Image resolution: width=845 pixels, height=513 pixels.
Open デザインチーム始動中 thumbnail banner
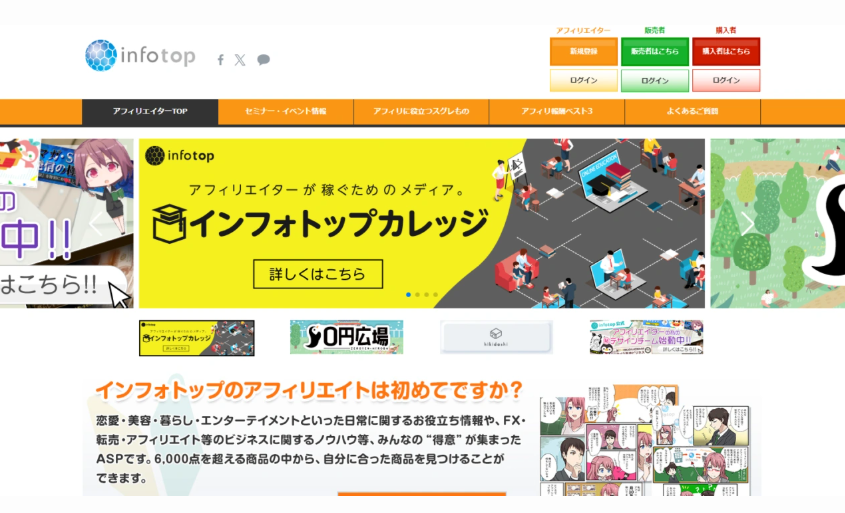(646, 337)
